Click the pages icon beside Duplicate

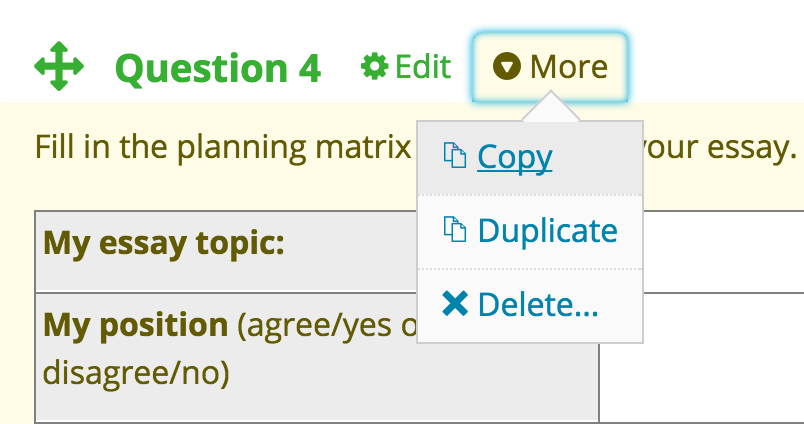click(x=455, y=229)
